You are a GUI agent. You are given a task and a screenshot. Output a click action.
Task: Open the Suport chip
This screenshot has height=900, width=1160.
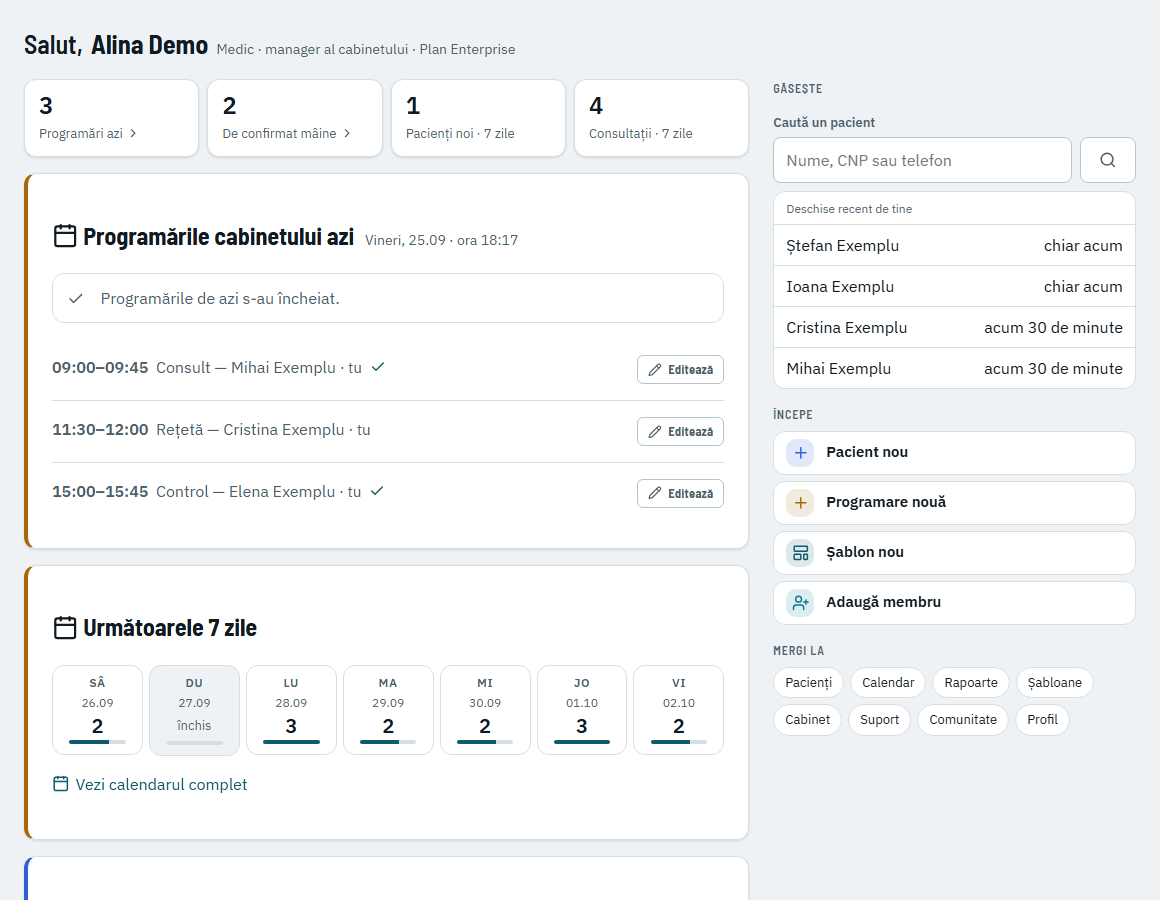pos(880,720)
